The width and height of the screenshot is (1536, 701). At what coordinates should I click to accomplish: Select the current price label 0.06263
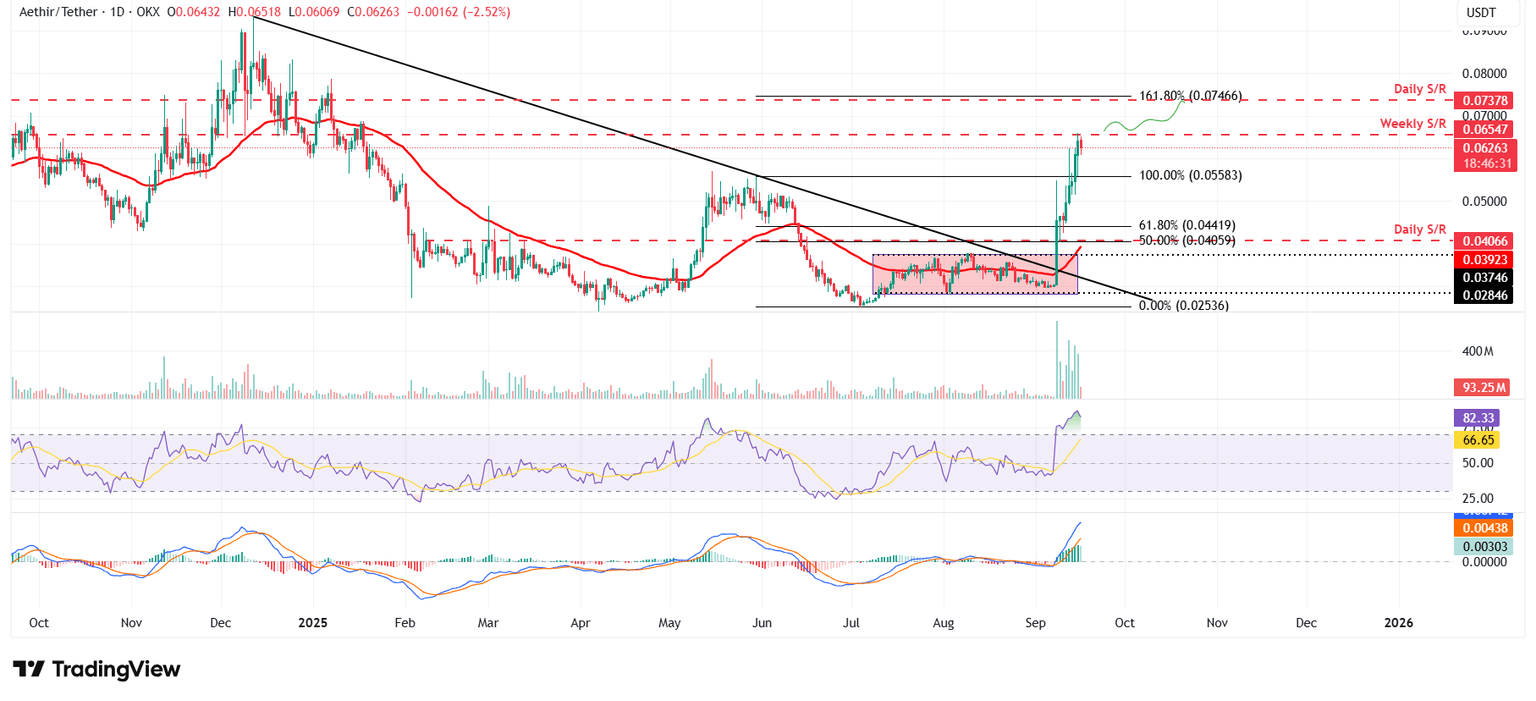(x=1483, y=148)
